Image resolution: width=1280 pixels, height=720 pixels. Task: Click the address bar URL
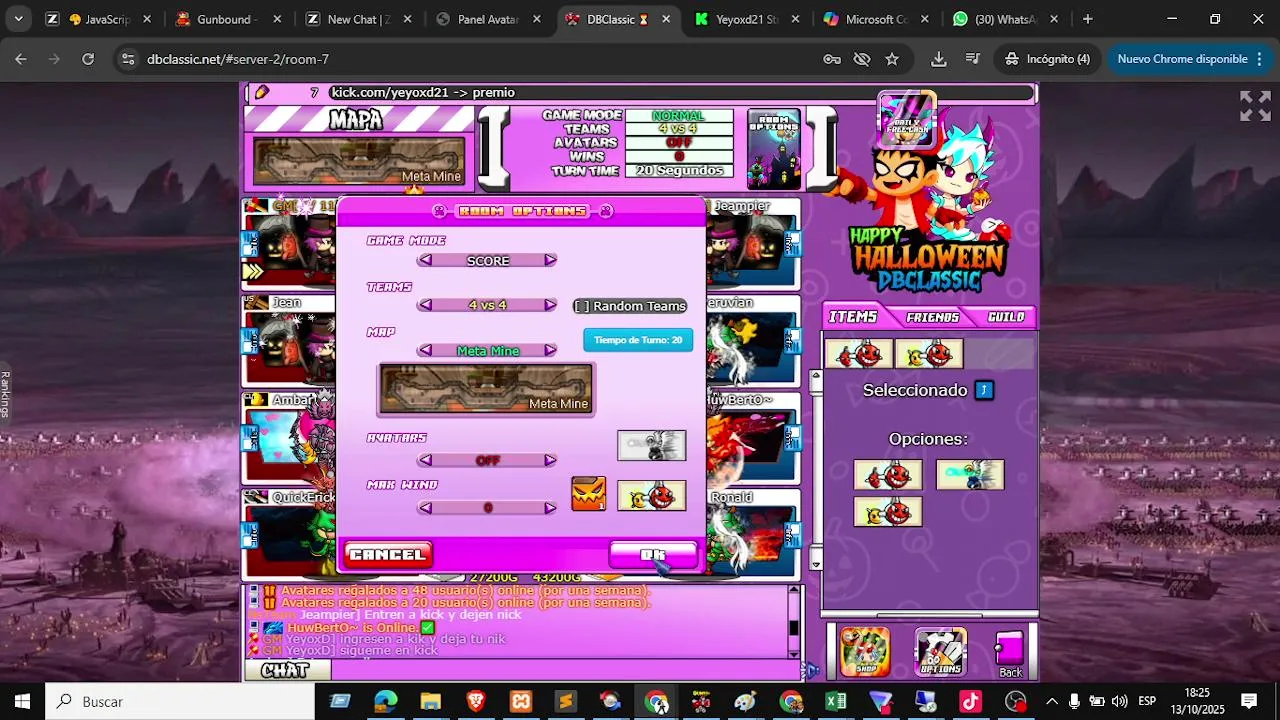pyautogui.click(x=238, y=59)
